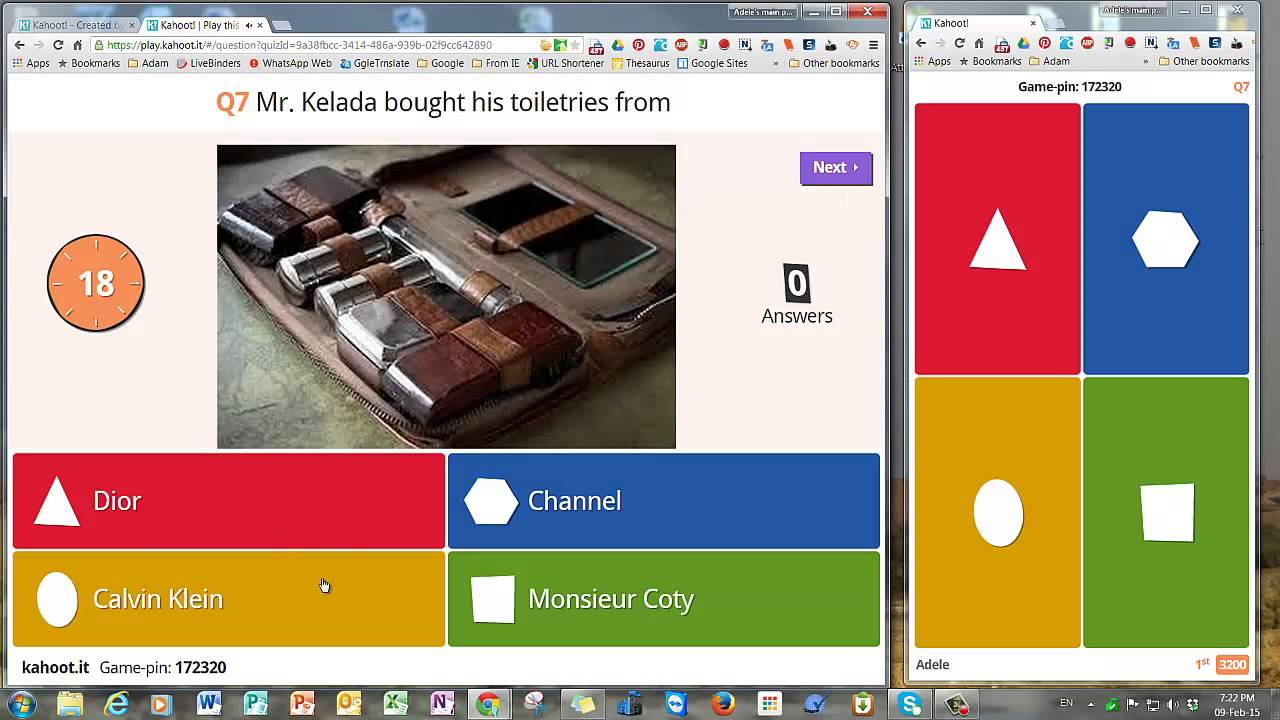
Task: Tap the blue hexagon tile in right window
Action: tap(1166, 239)
